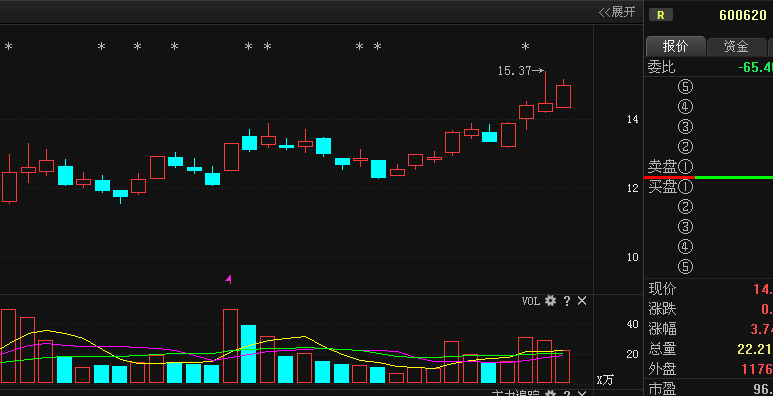Image resolution: width=773 pixels, height=396 pixels.
Task: Click the magenta flag marker below the candles
Action: [229, 279]
